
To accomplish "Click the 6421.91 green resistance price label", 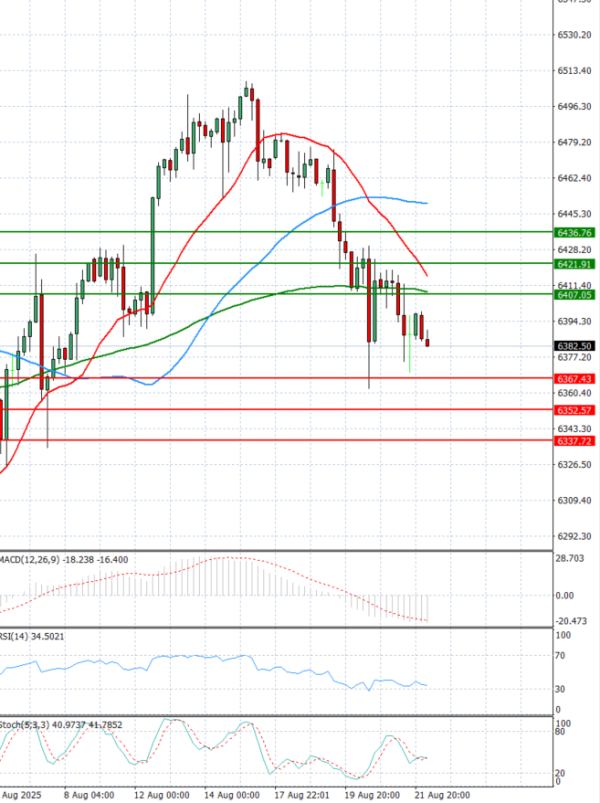I will click(x=574, y=264).
